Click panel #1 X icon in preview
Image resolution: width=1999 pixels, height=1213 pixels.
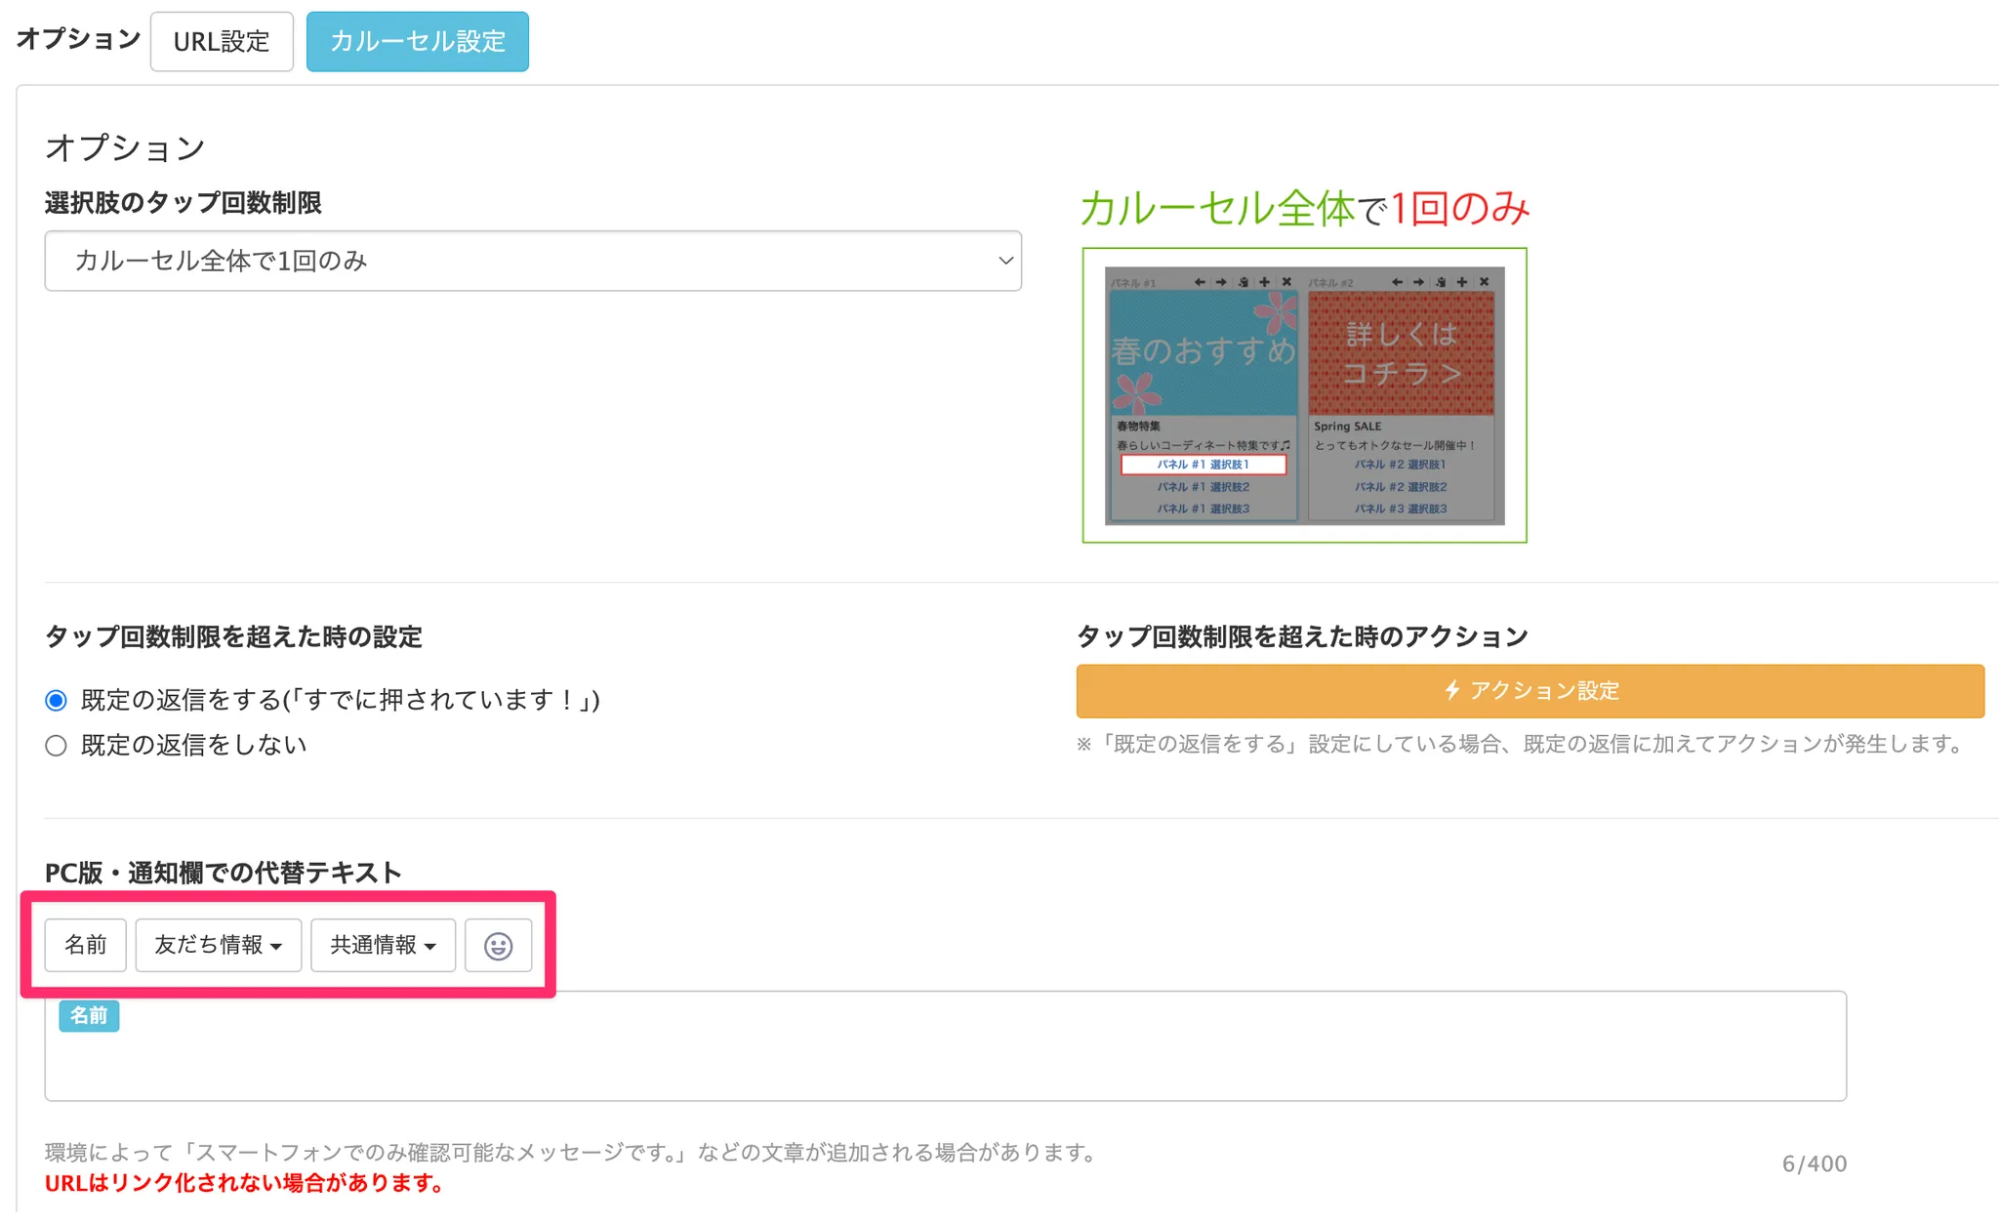pyautogui.click(x=1287, y=282)
